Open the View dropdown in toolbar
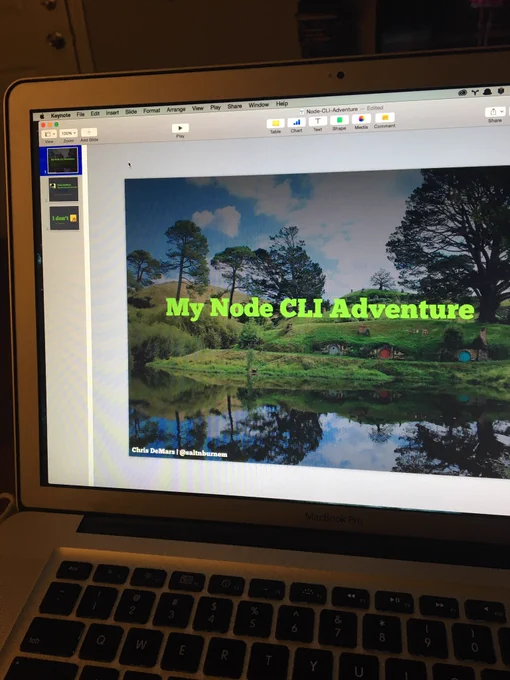The height and width of the screenshot is (680, 510). [x=49, y=134]
